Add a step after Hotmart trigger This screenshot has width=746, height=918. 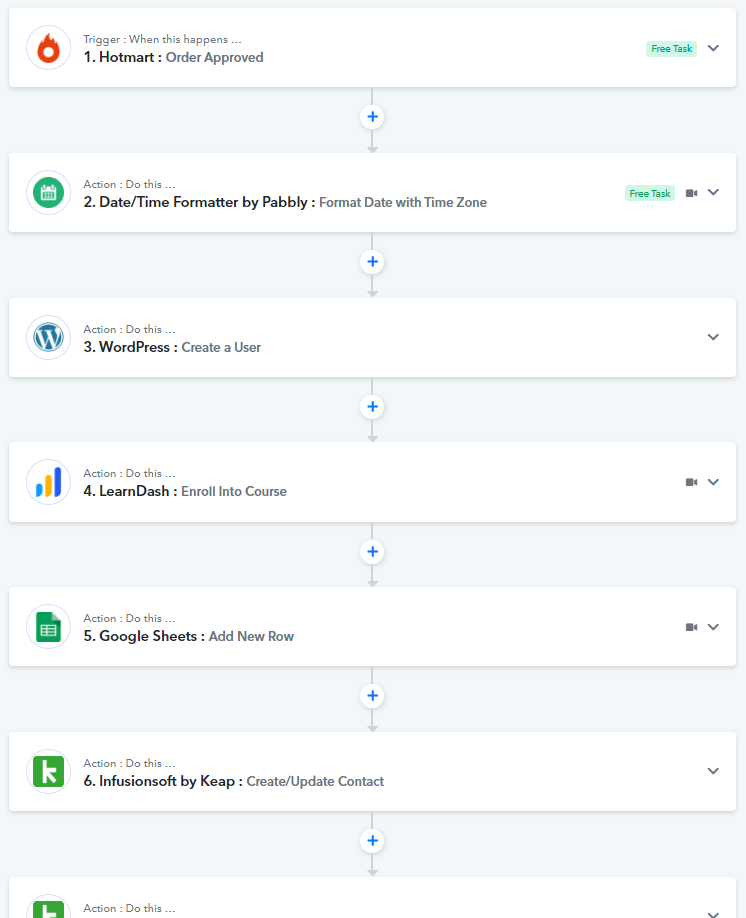coord(372,117)
